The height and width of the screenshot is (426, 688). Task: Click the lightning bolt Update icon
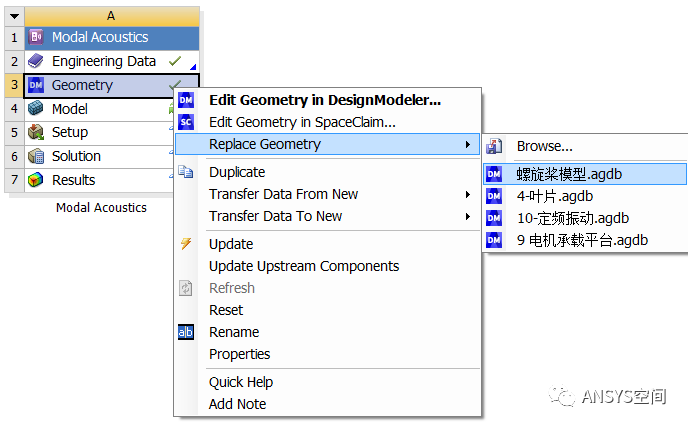coord(186,244)
